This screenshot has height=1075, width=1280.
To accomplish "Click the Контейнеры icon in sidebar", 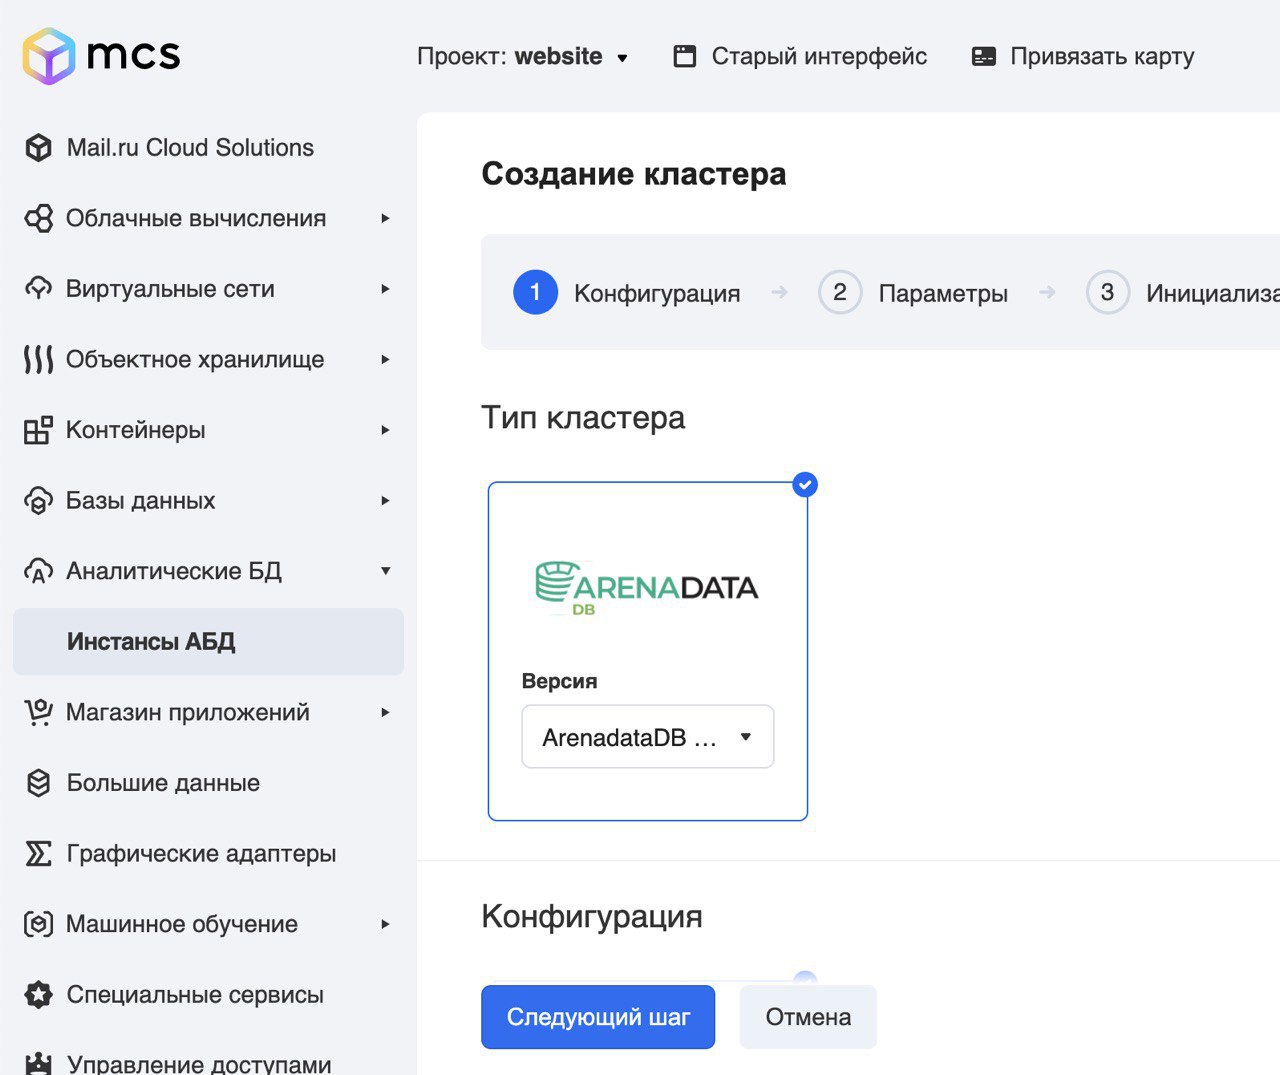I will click(38, 430).
